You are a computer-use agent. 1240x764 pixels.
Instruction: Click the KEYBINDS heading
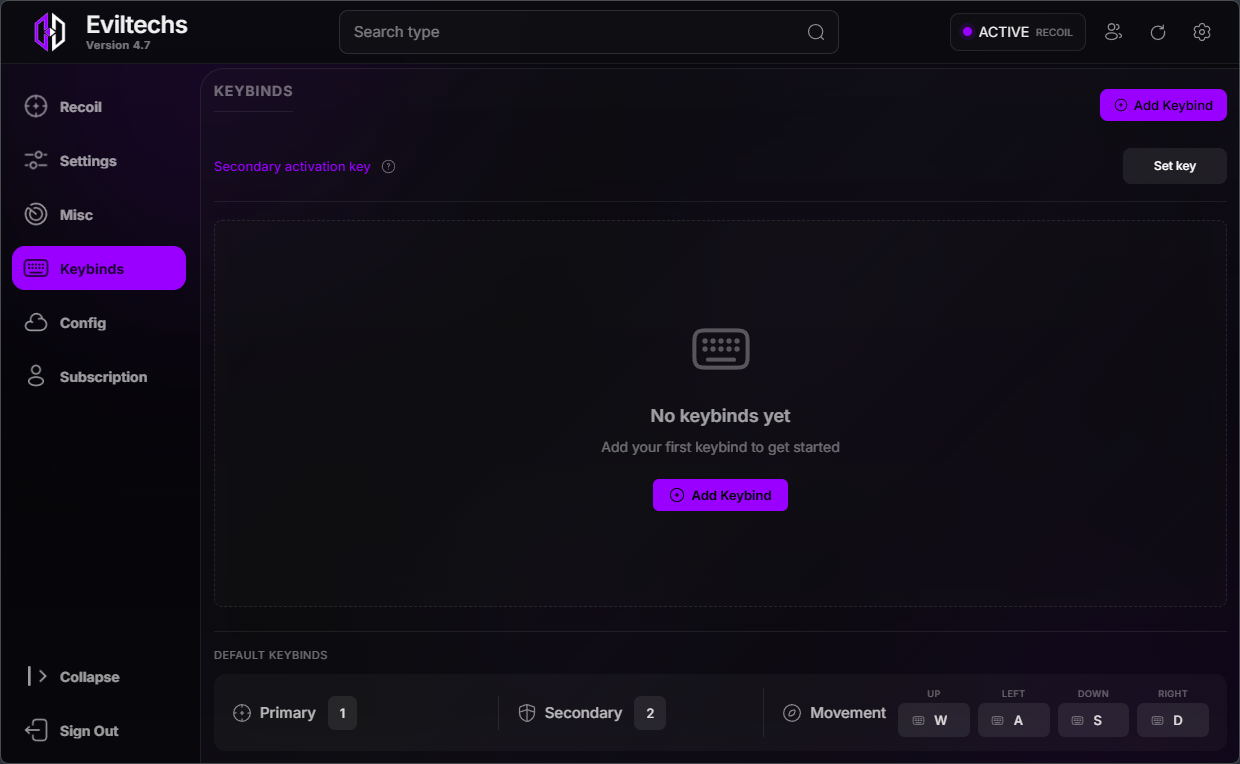pyautogui.click(x=253, y=91)
